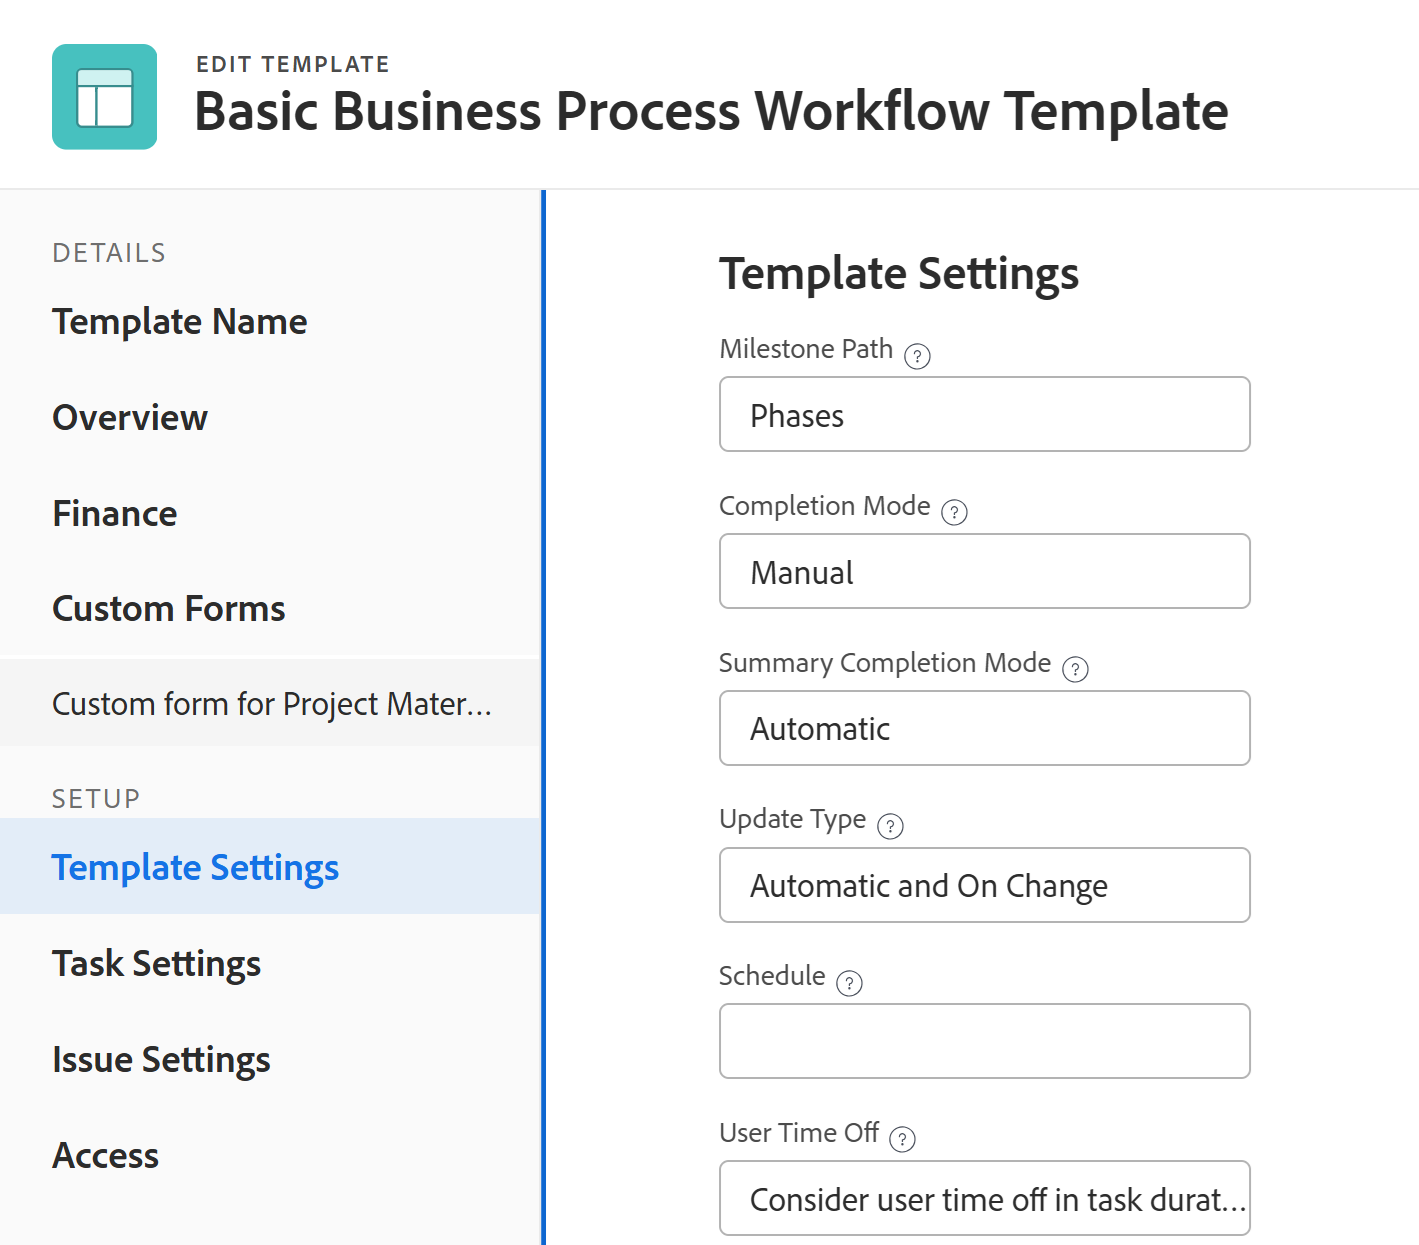The width and height of the screenshot is (1419, 1245).
Task: Click the teal template icon in header
Action: click(x=104, y=96)
